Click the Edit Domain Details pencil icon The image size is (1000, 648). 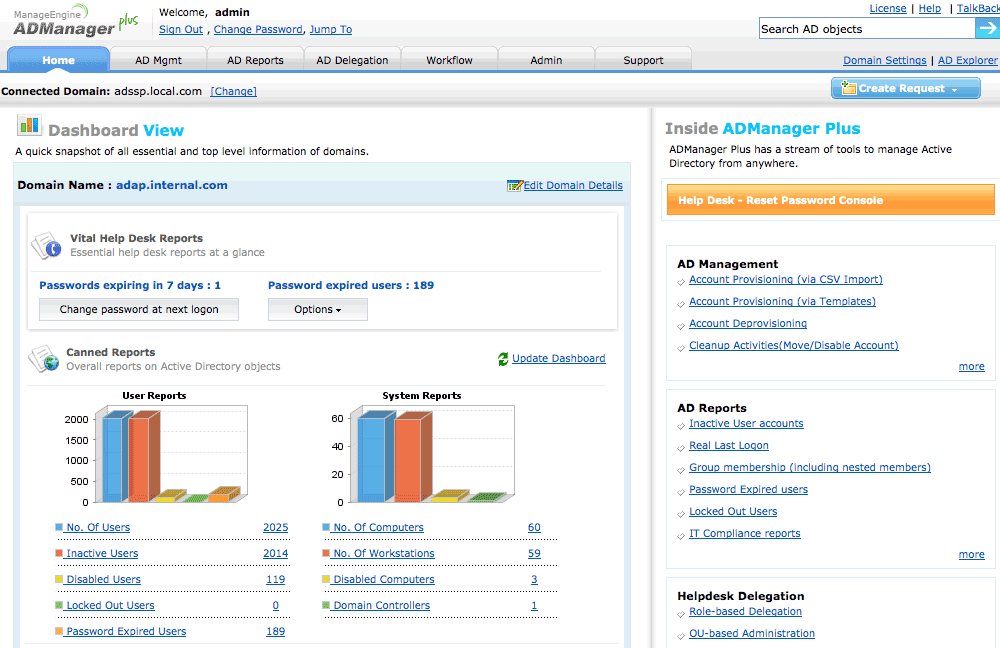click(515, 186)
